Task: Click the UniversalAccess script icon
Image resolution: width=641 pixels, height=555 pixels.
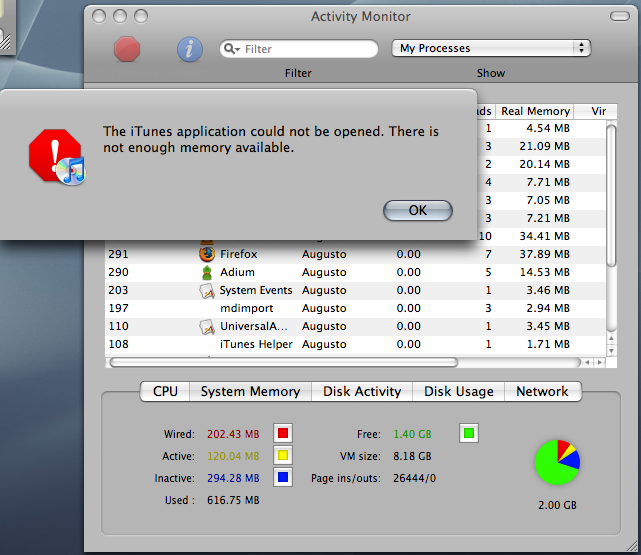Action: coord(207,327)
